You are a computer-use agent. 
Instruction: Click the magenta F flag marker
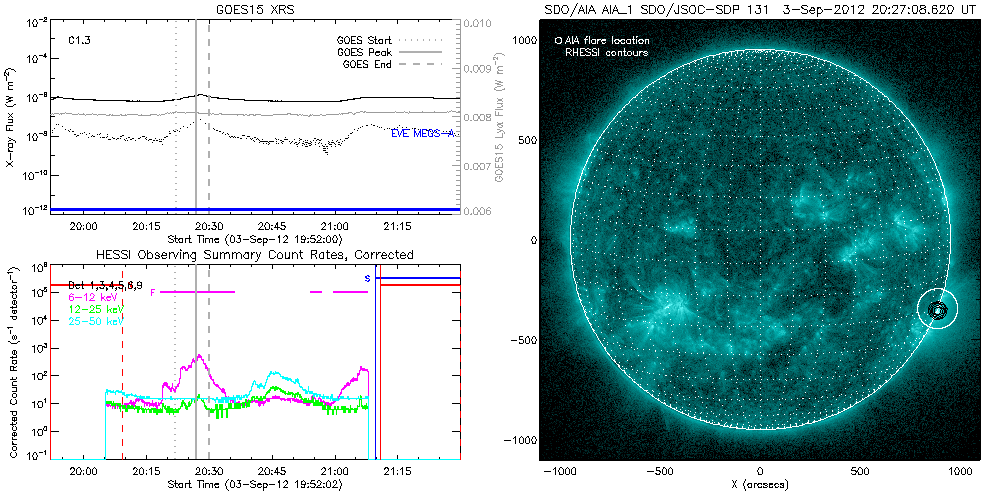(153, 292)
